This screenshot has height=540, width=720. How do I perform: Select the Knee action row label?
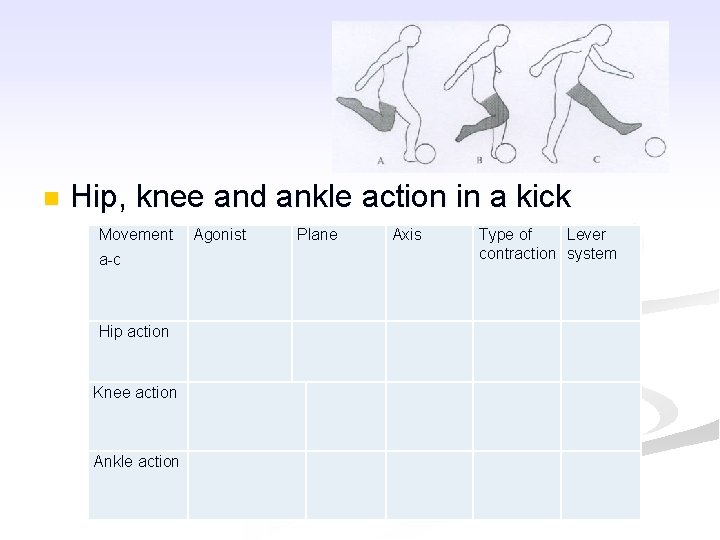pyautogui.click(x=135, y=393)
